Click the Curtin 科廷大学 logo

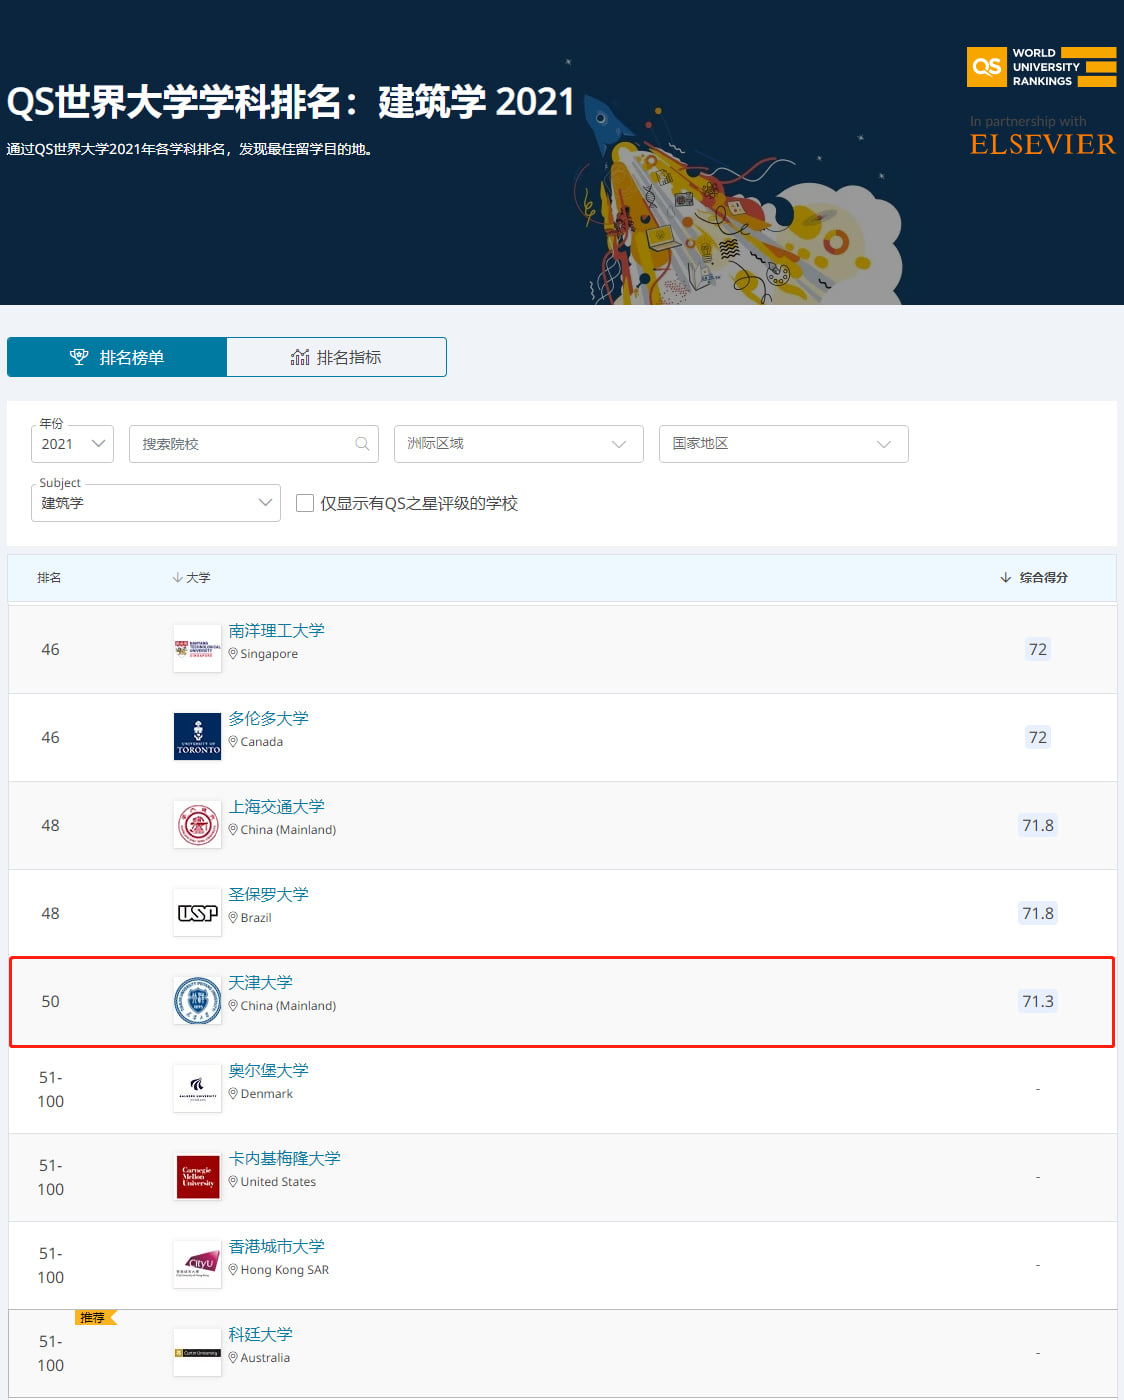point(197,1353)
